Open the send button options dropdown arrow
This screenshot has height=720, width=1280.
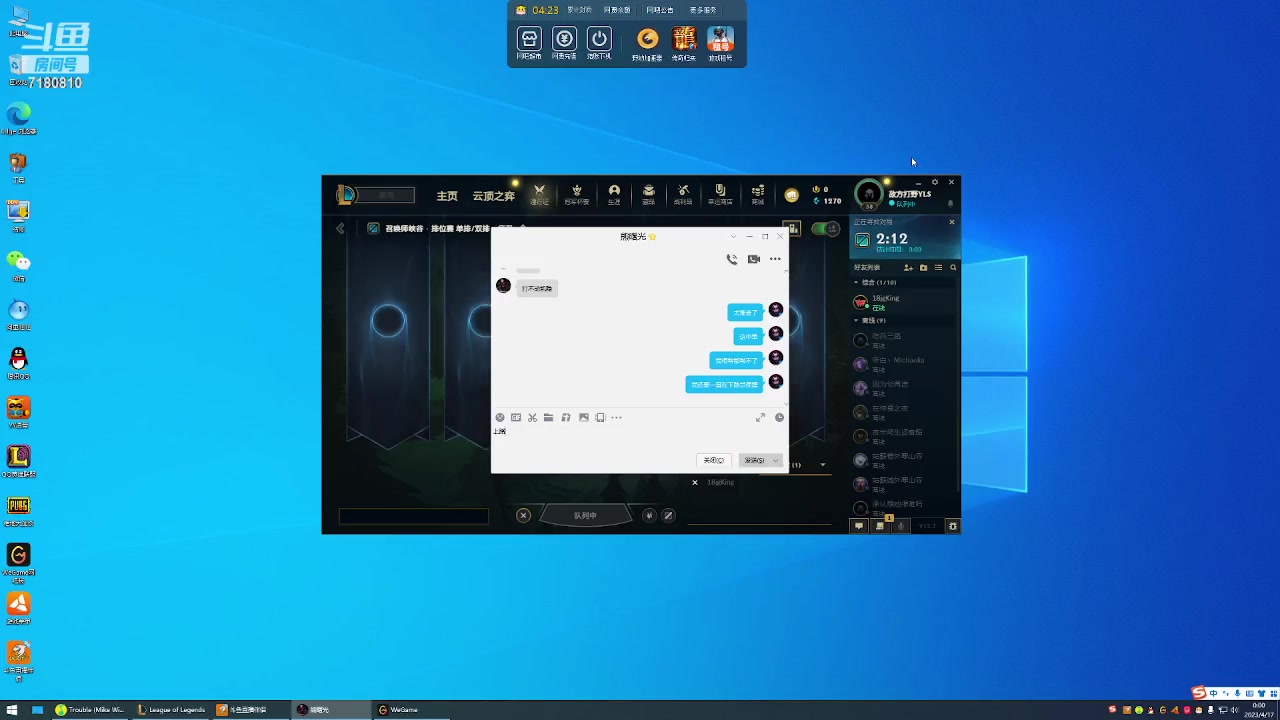coord(775,460)
